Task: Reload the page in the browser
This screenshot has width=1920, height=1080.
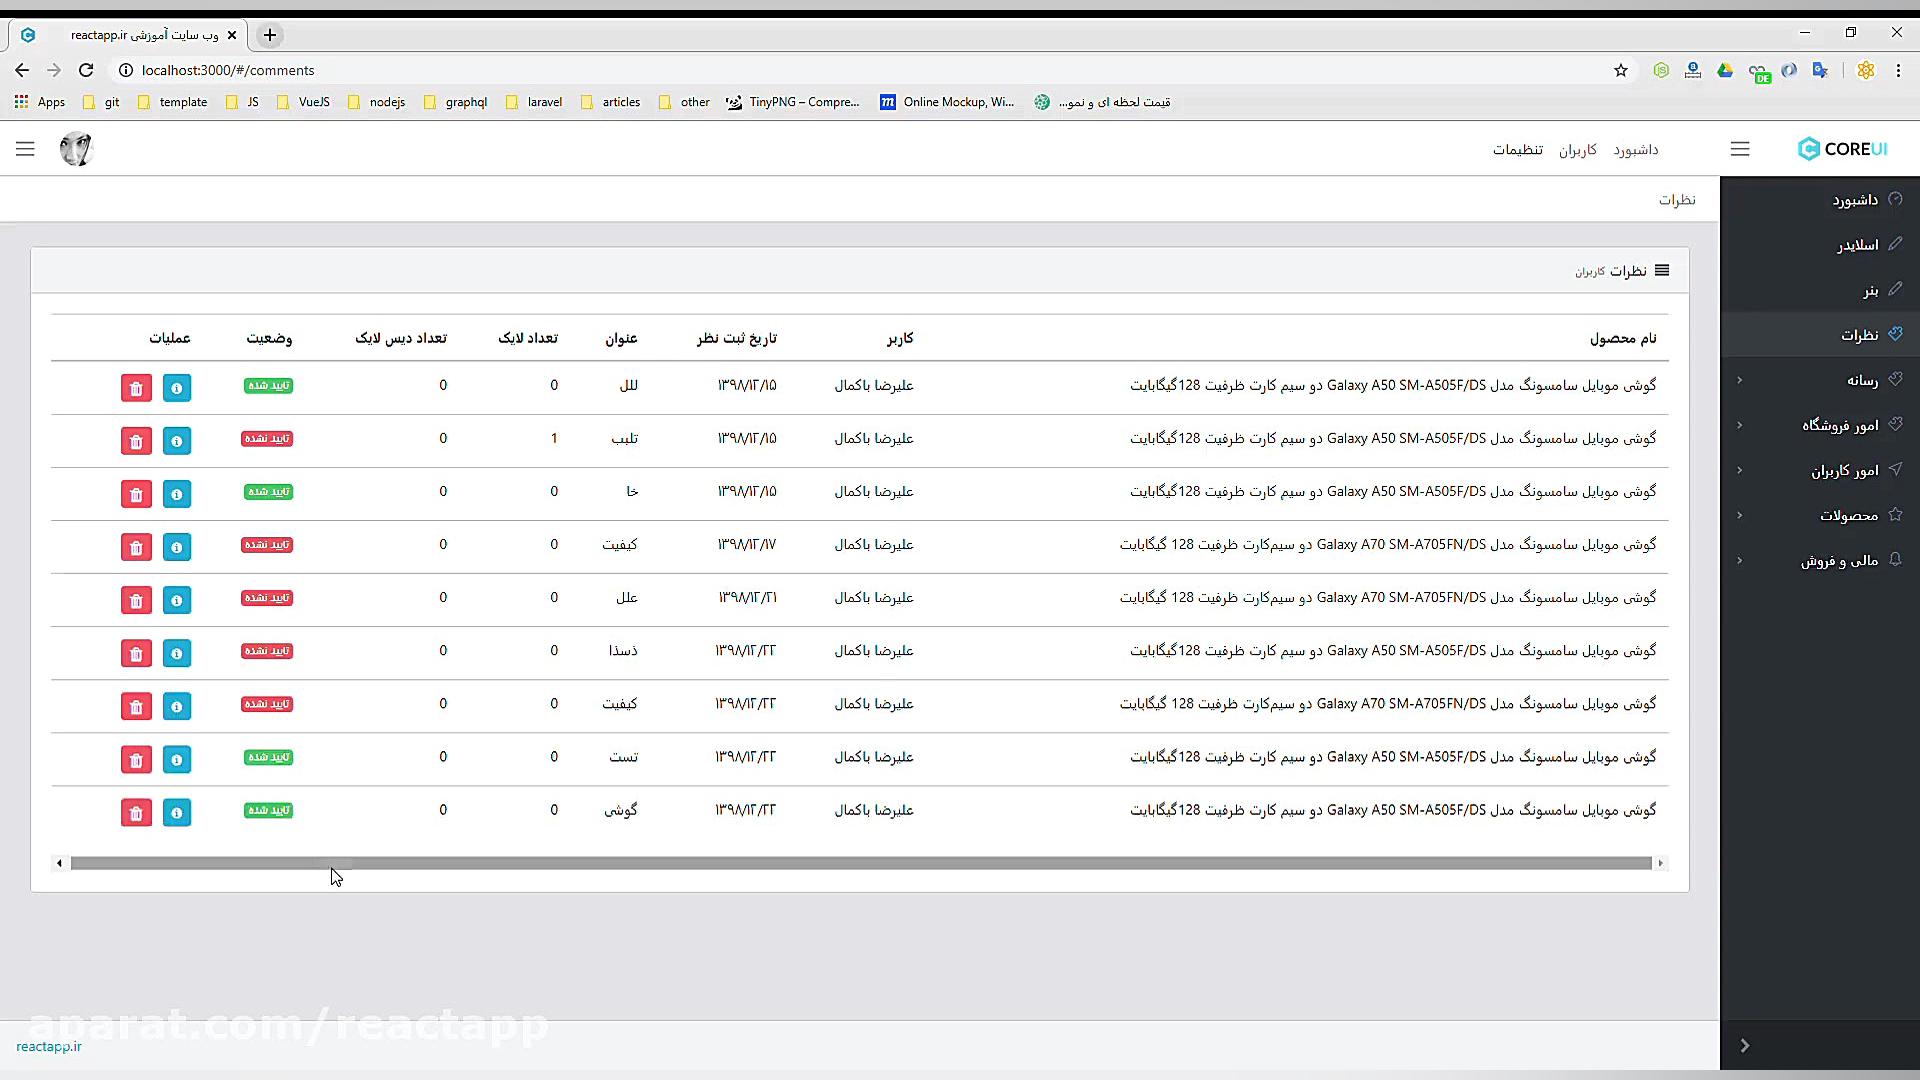Action: coord(86,70)
